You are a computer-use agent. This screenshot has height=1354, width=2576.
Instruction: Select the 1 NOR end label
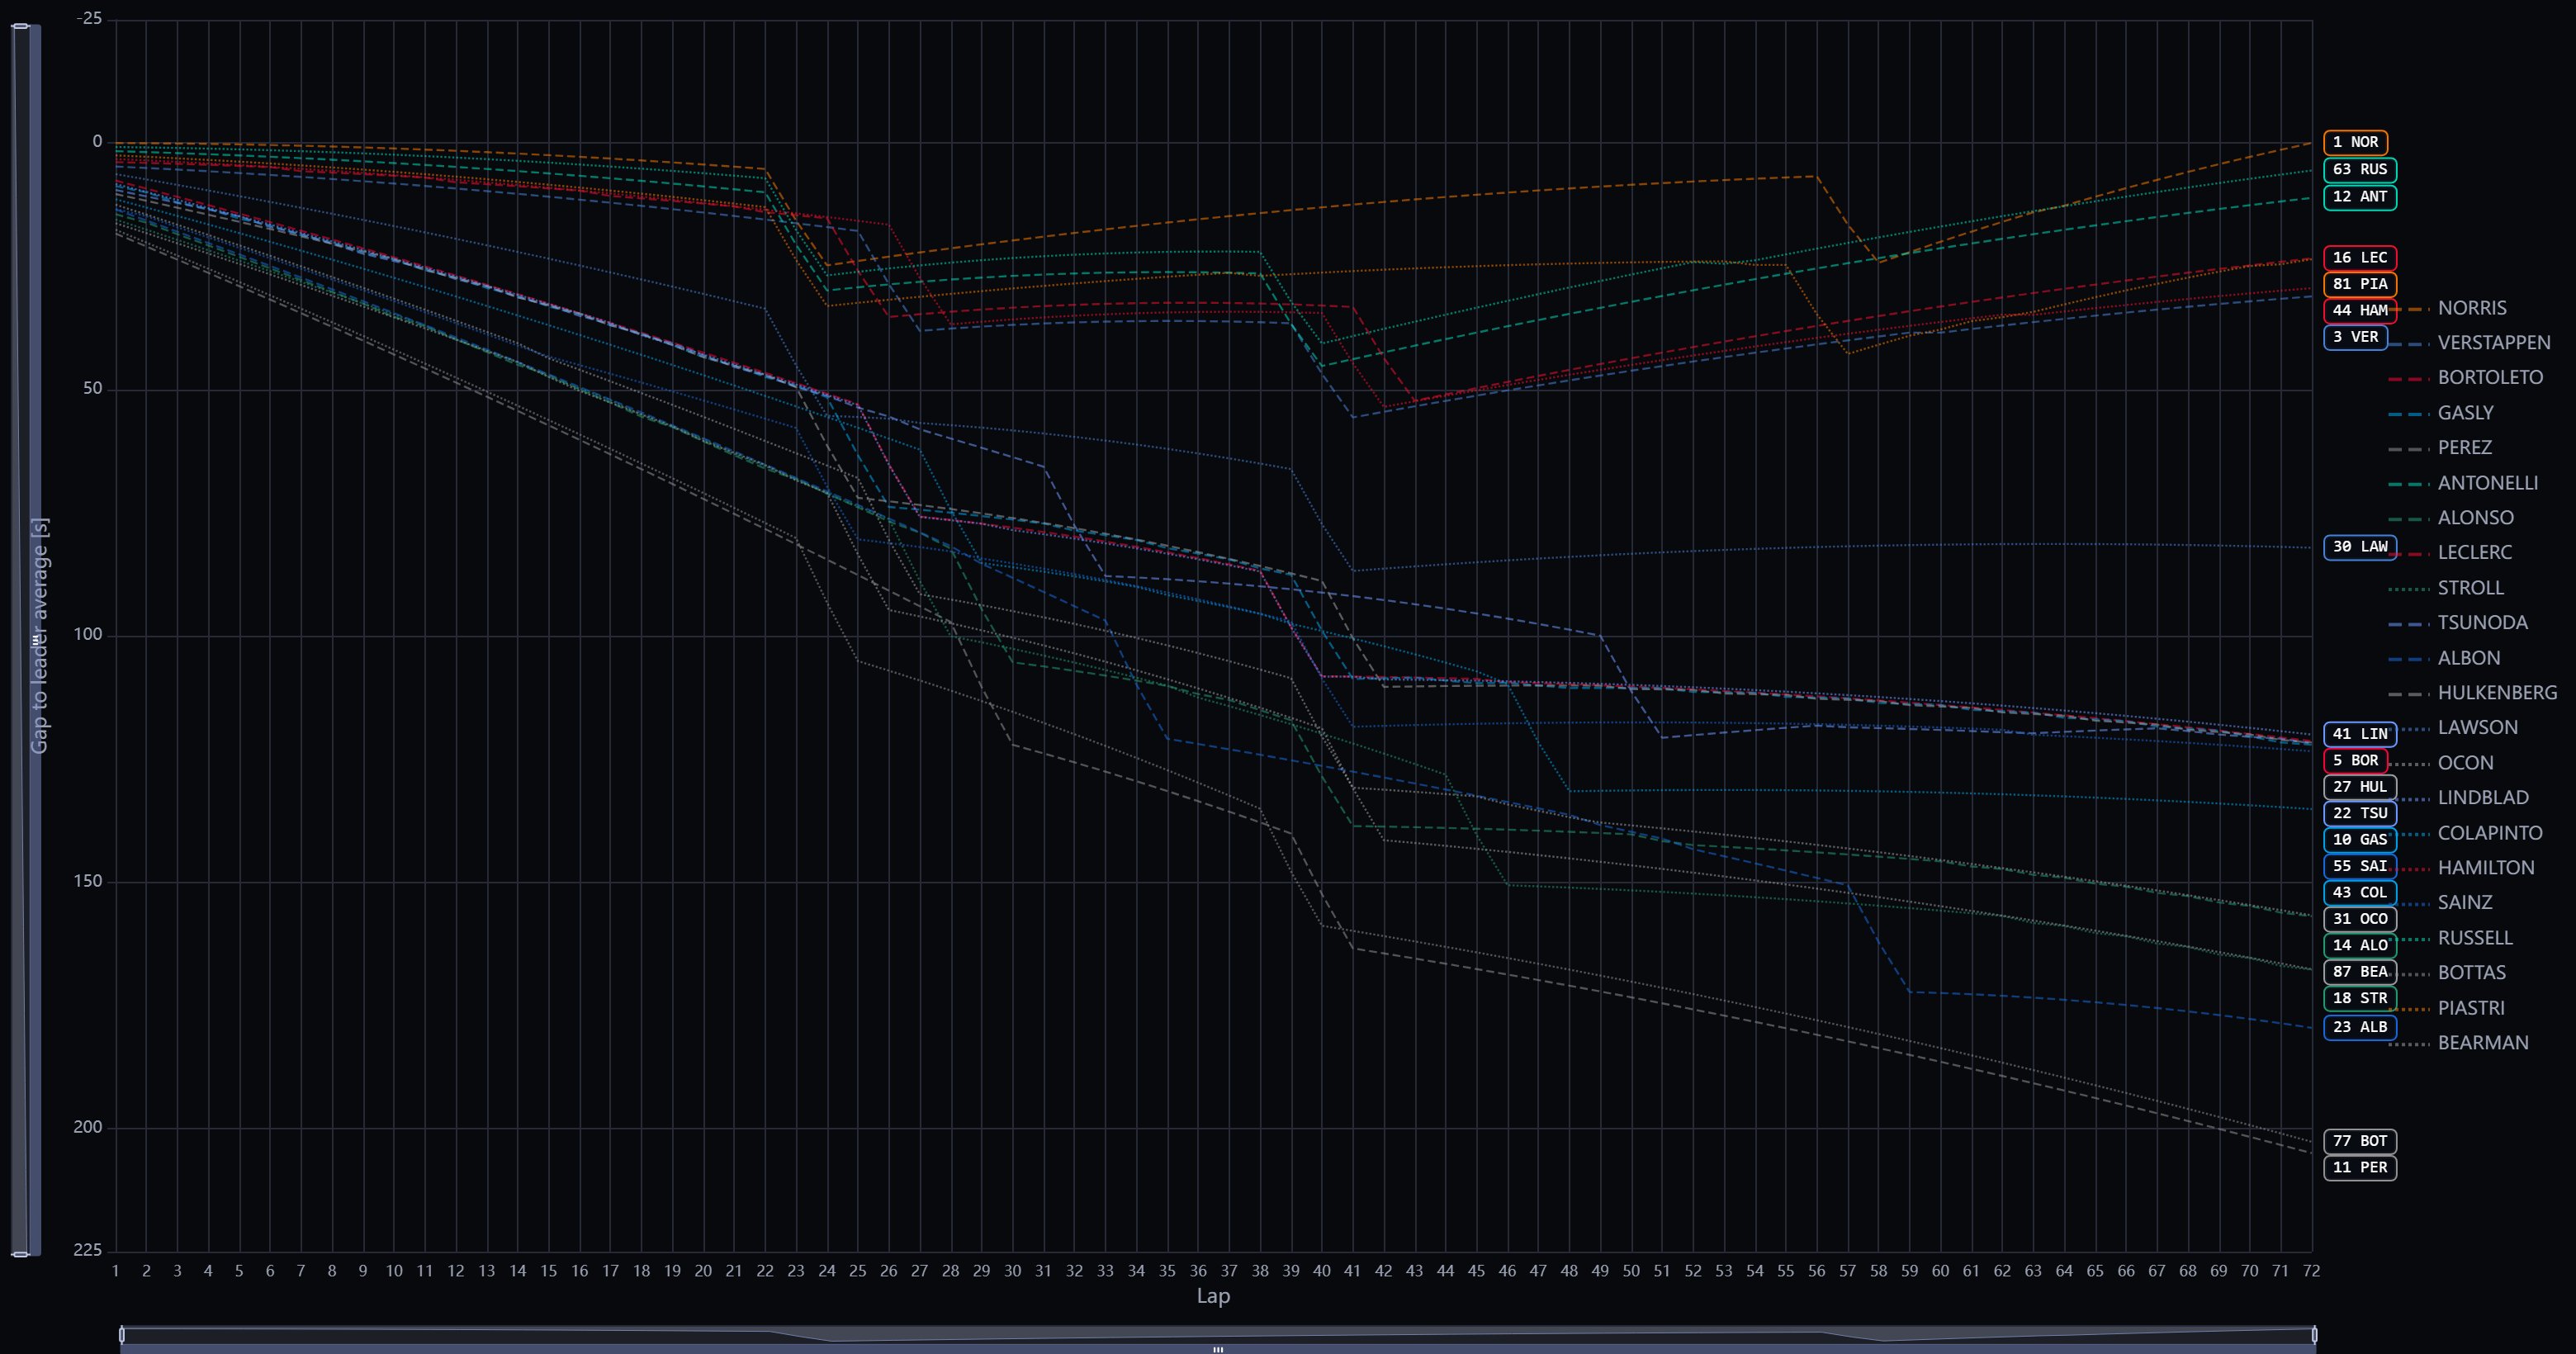[2355, 143]
